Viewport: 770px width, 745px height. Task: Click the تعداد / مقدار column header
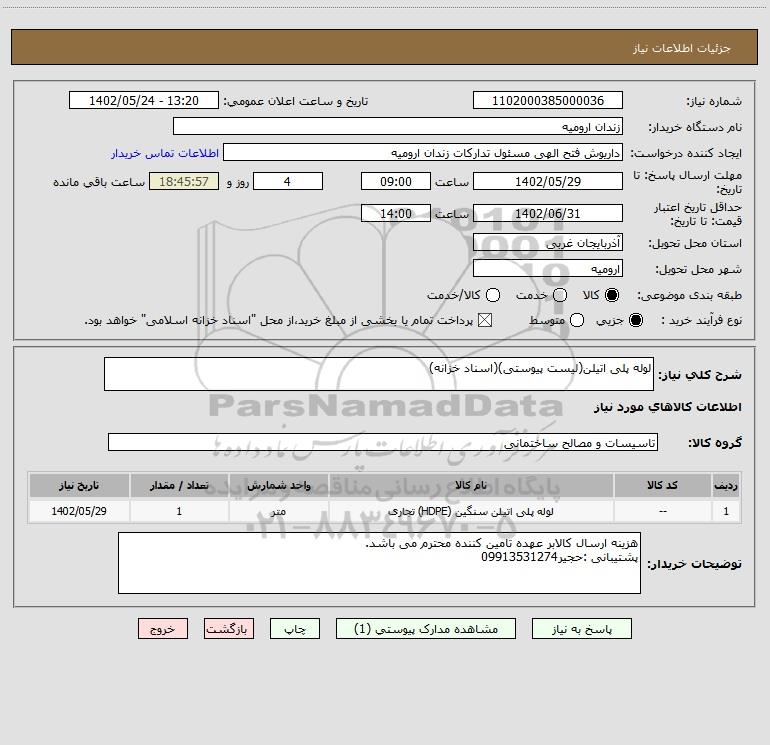click(x=179, y=485)
